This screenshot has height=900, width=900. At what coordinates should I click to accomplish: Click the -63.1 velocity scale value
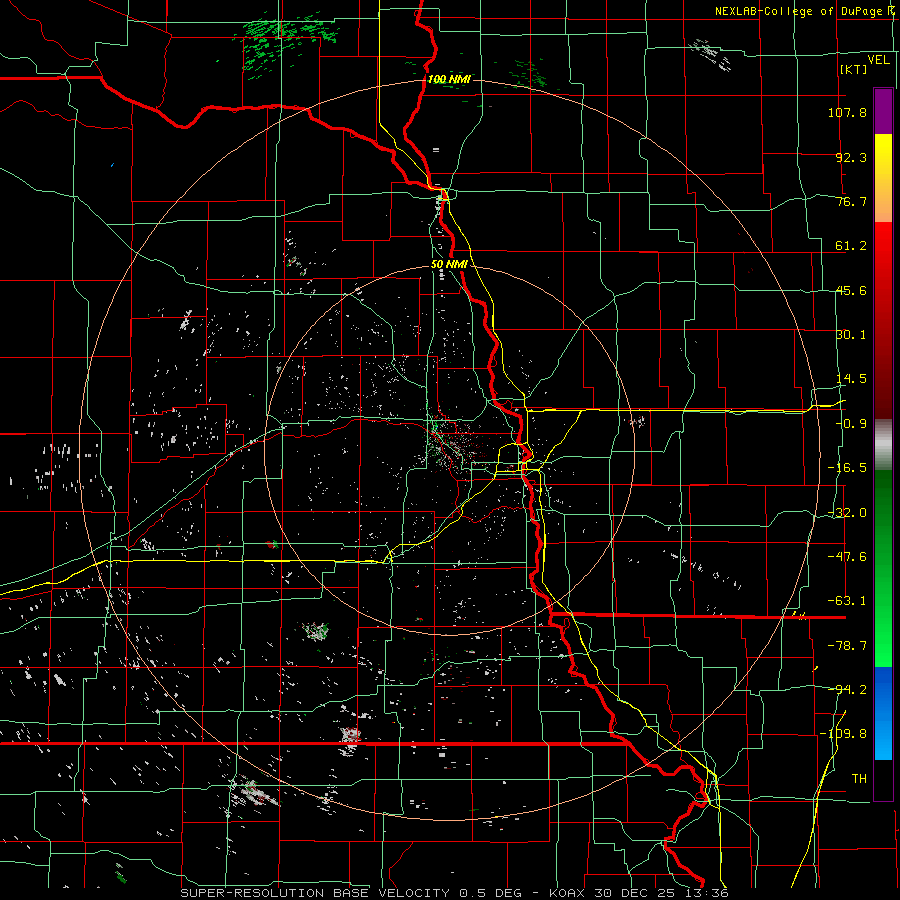pyautogui.click(x=847, y=601)
